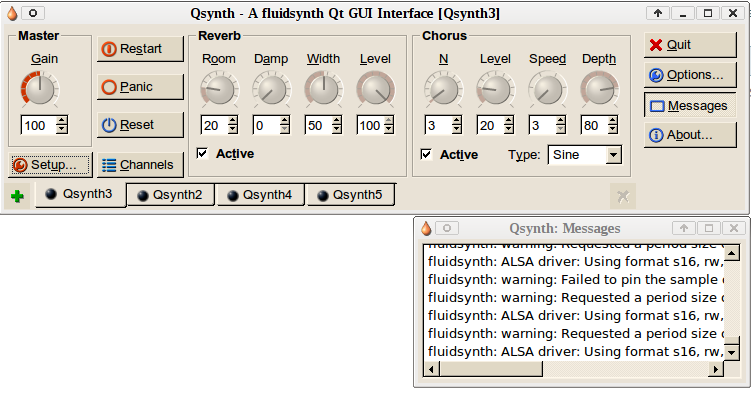This screenshot has width=751, height=393.
Task: Click the Reverb Level dial
Action: [x=376, y=89]
